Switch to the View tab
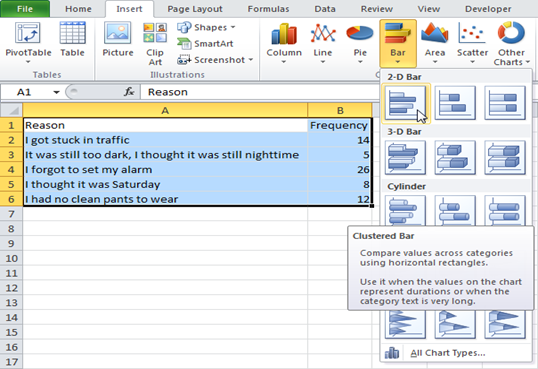 click(429, 9)
